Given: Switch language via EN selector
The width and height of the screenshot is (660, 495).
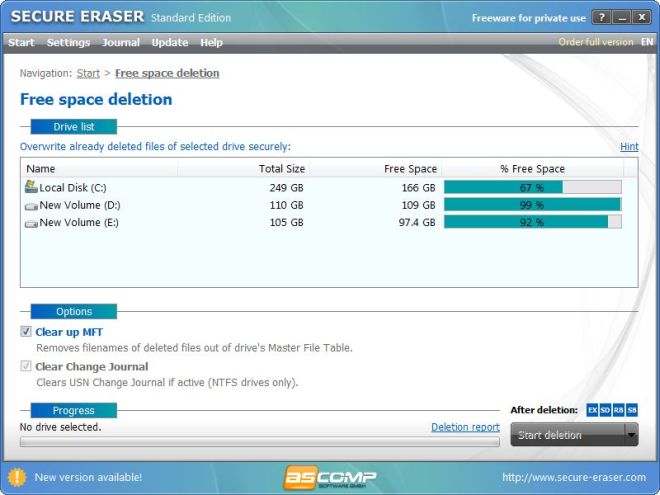Looking at the screenshot, I should (647, 42).
